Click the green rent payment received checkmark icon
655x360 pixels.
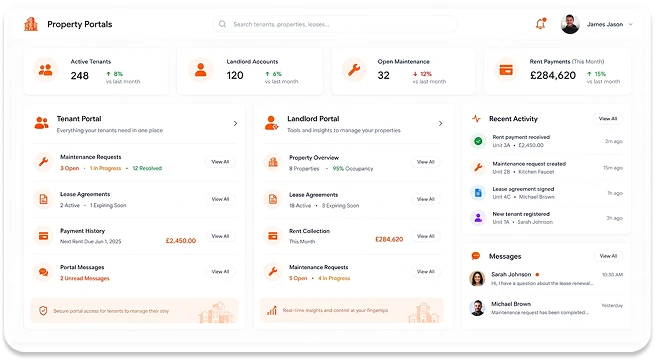coord(478,141)
